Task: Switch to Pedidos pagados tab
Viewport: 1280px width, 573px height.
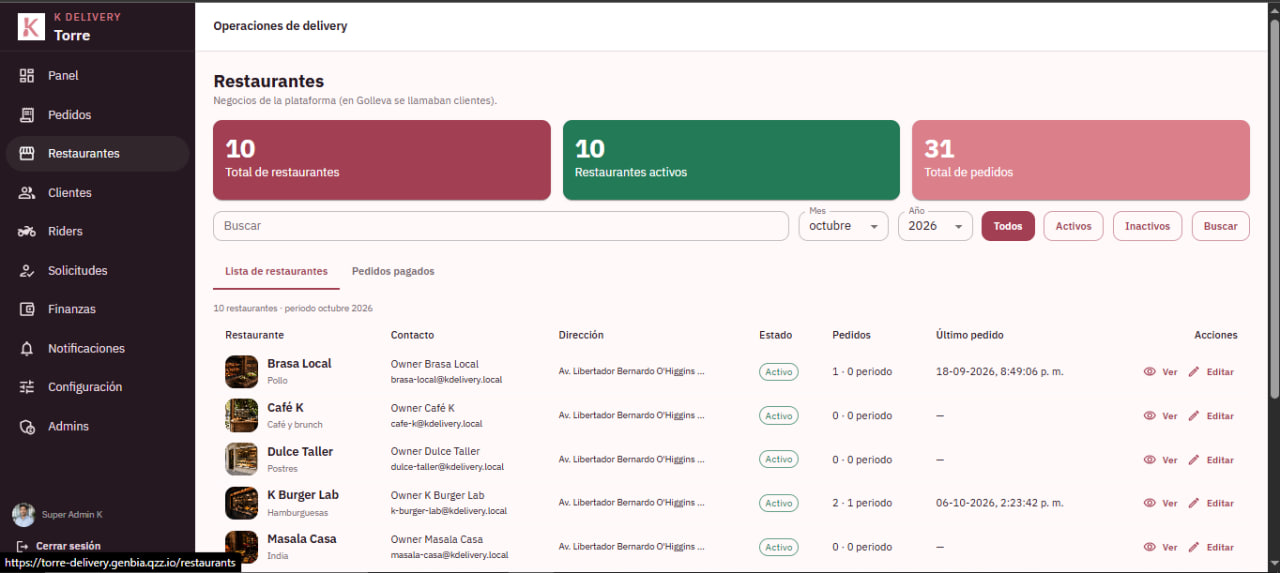Action: click(393, 271)
